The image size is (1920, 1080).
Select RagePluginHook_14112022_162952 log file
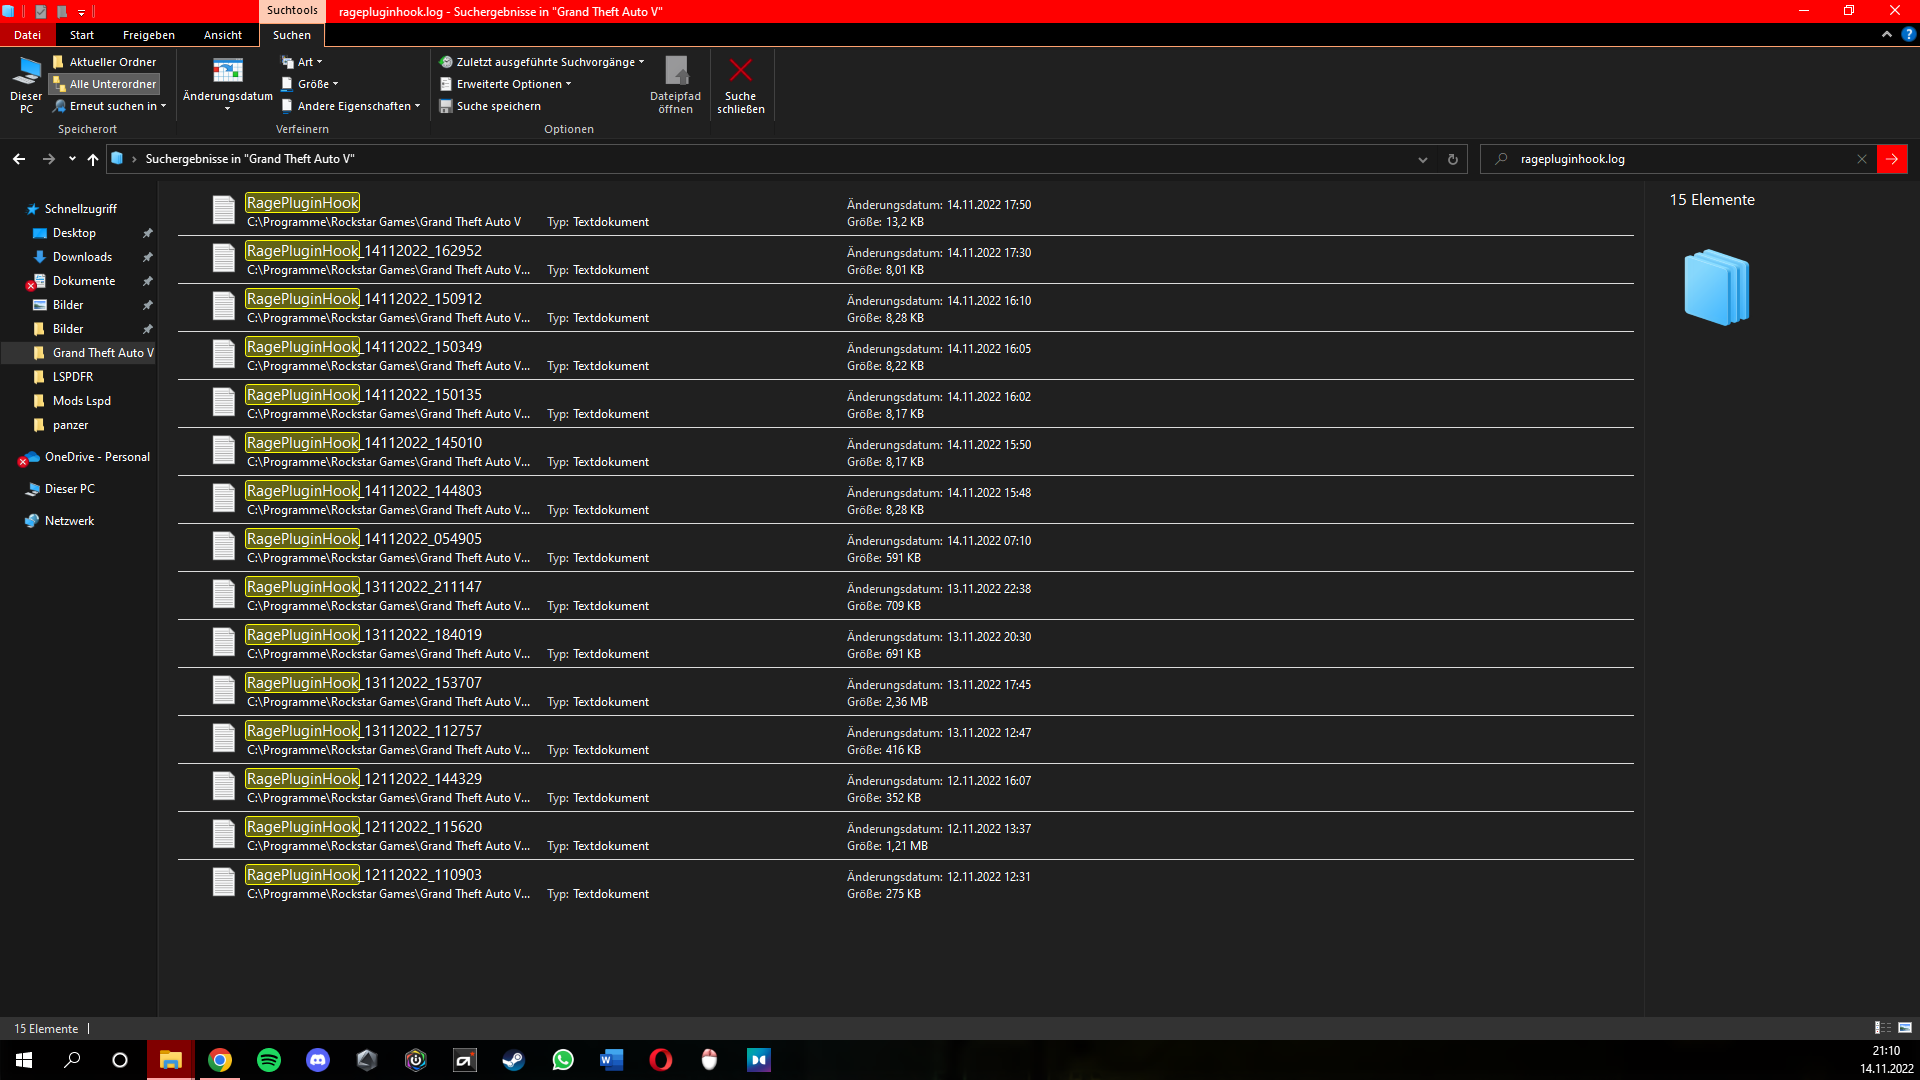[x=364, y=251]
